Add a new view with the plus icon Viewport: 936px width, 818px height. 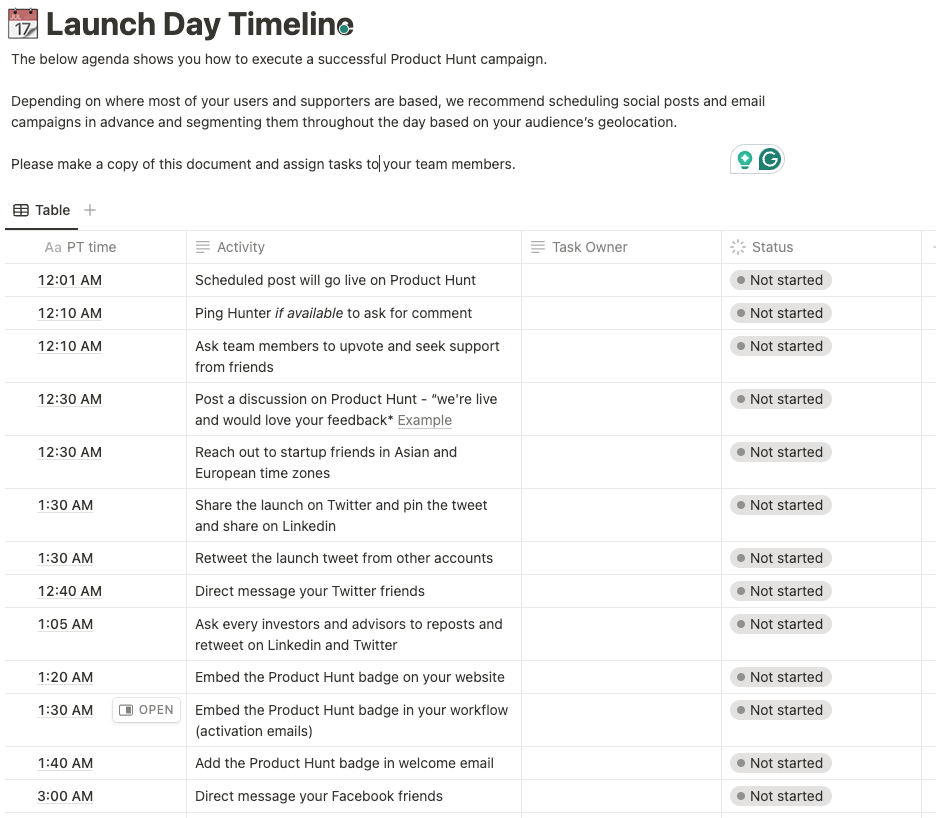[90, 210]
